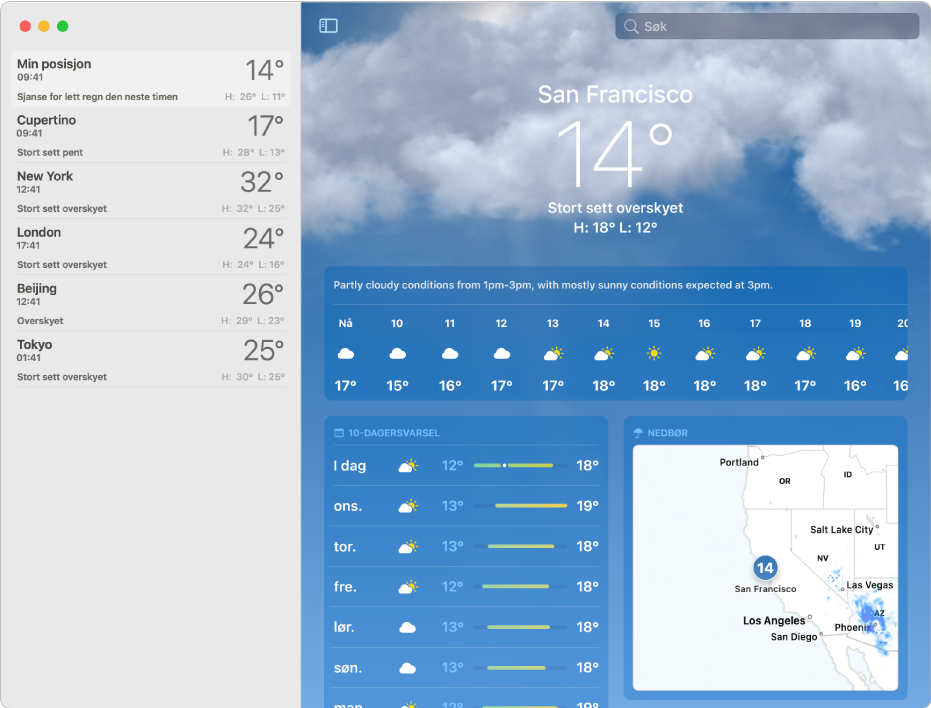This screenshot has width=931, height=708.
Task: Click the cloud icon for hour 11
Action: 449,354
